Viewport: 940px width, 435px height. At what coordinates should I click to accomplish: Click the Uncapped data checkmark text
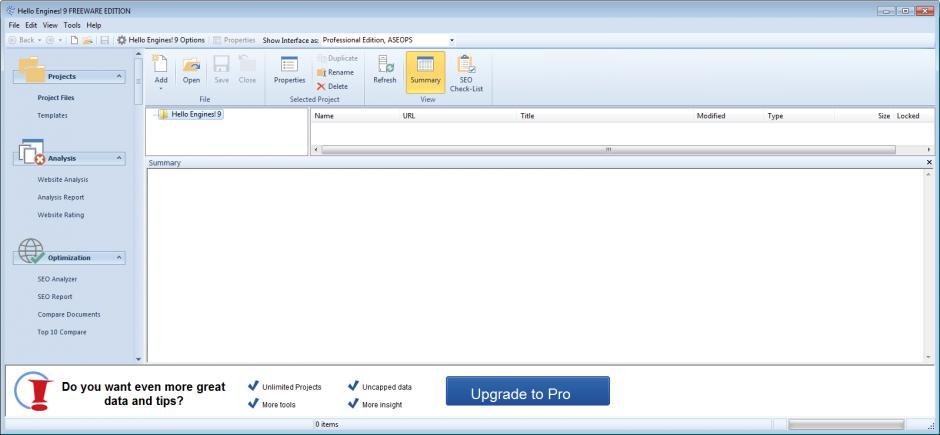coord(387,387)
